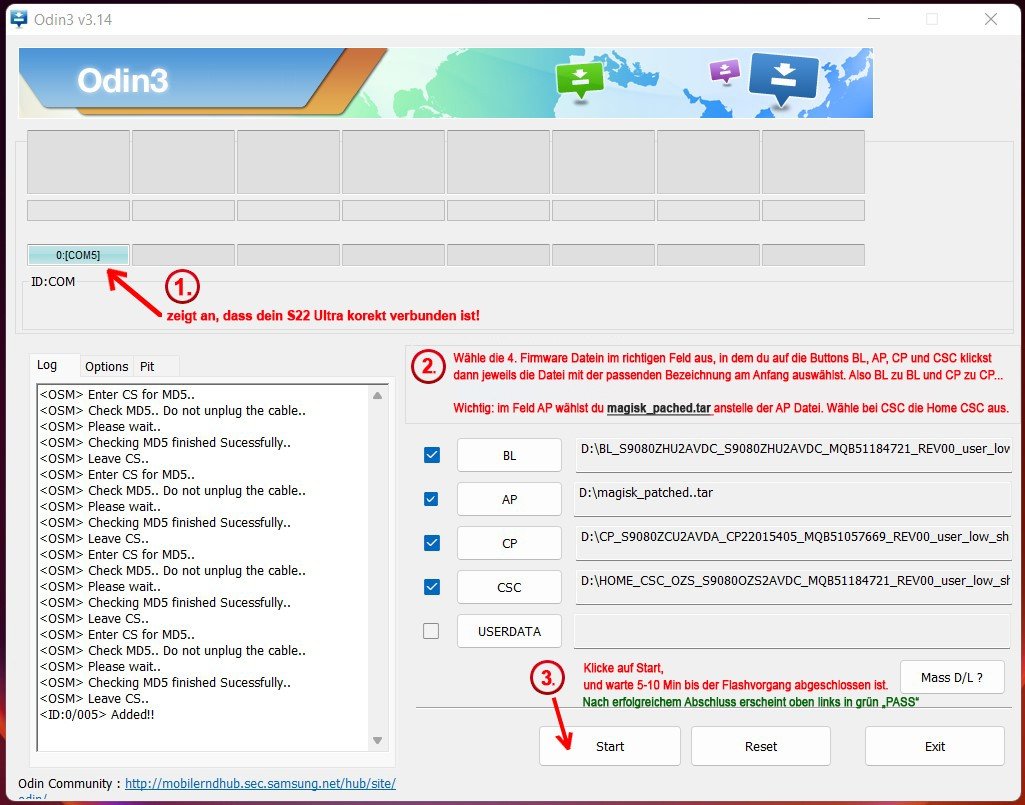Open the AP file chooser button
The image size is (1025, 805).
[x=509, y=499]
